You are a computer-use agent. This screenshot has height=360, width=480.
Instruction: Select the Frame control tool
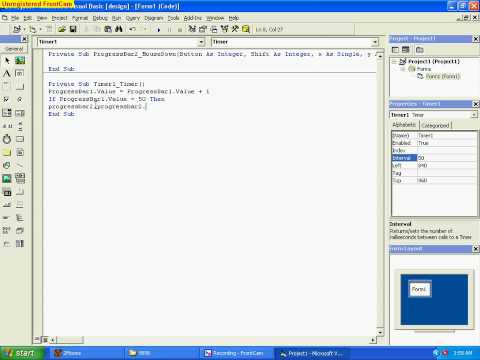coord(7,87)
